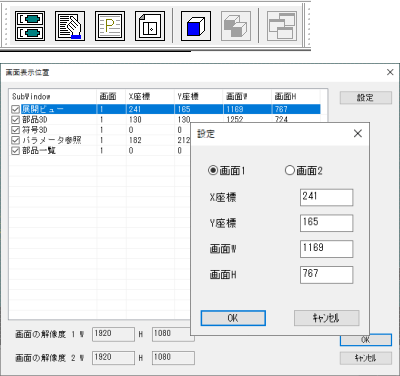
Task: Click OK in the 画面表示位置 dialog
Action: coord(366,340)
